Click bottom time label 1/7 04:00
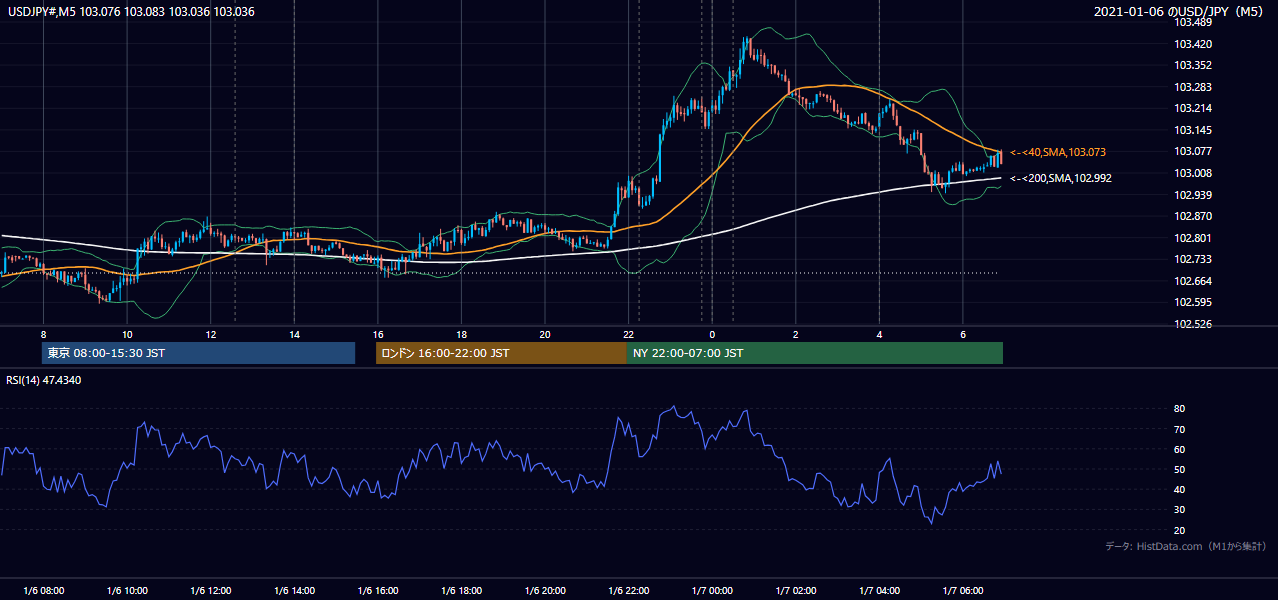Image resolution: width=1278 pixels, height=600 pixels. 879,591
